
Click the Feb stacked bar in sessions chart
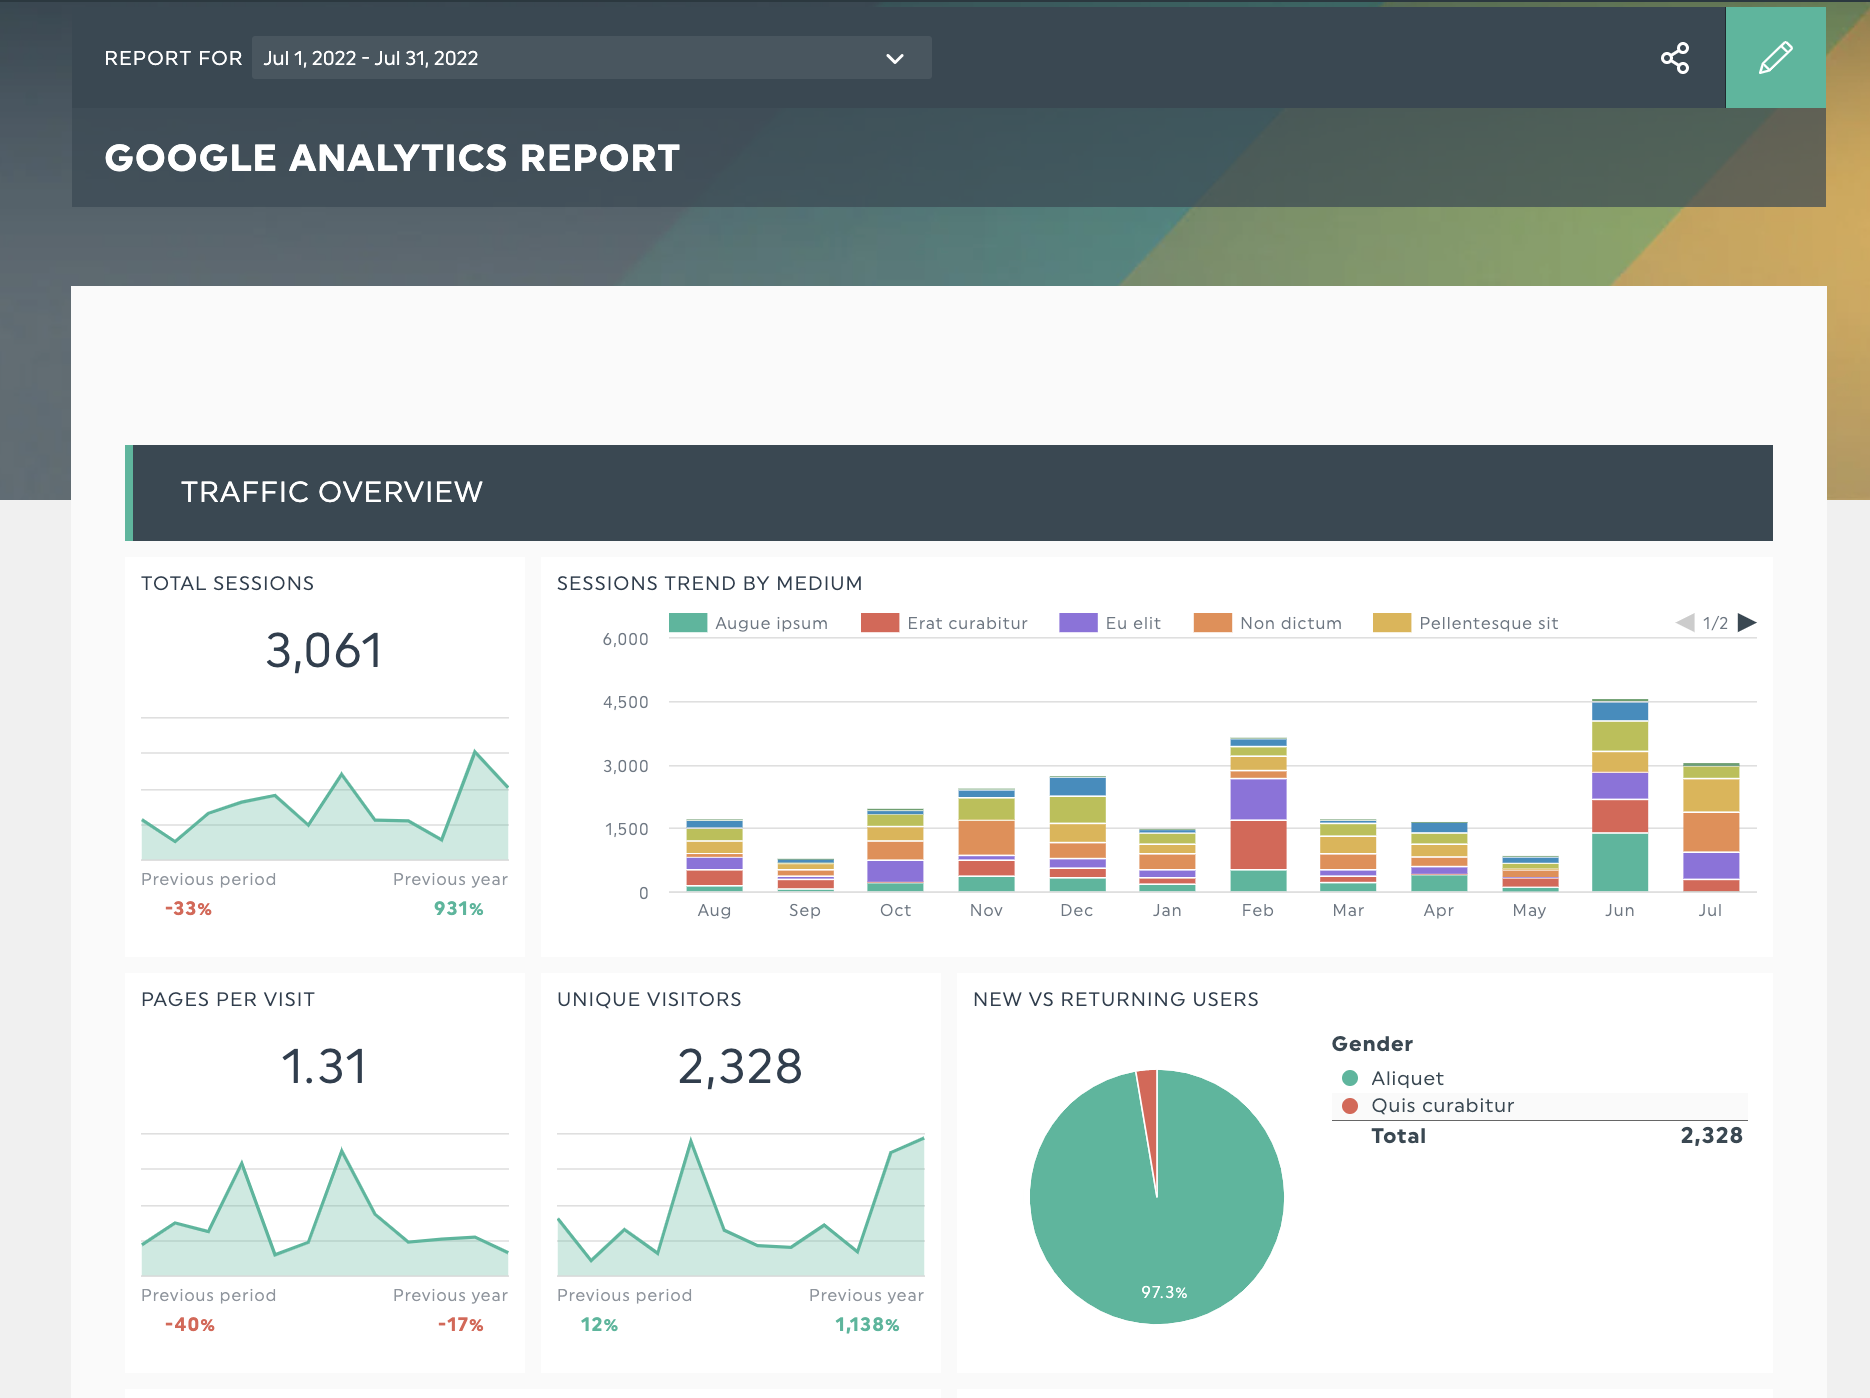tap(1258, 820)
